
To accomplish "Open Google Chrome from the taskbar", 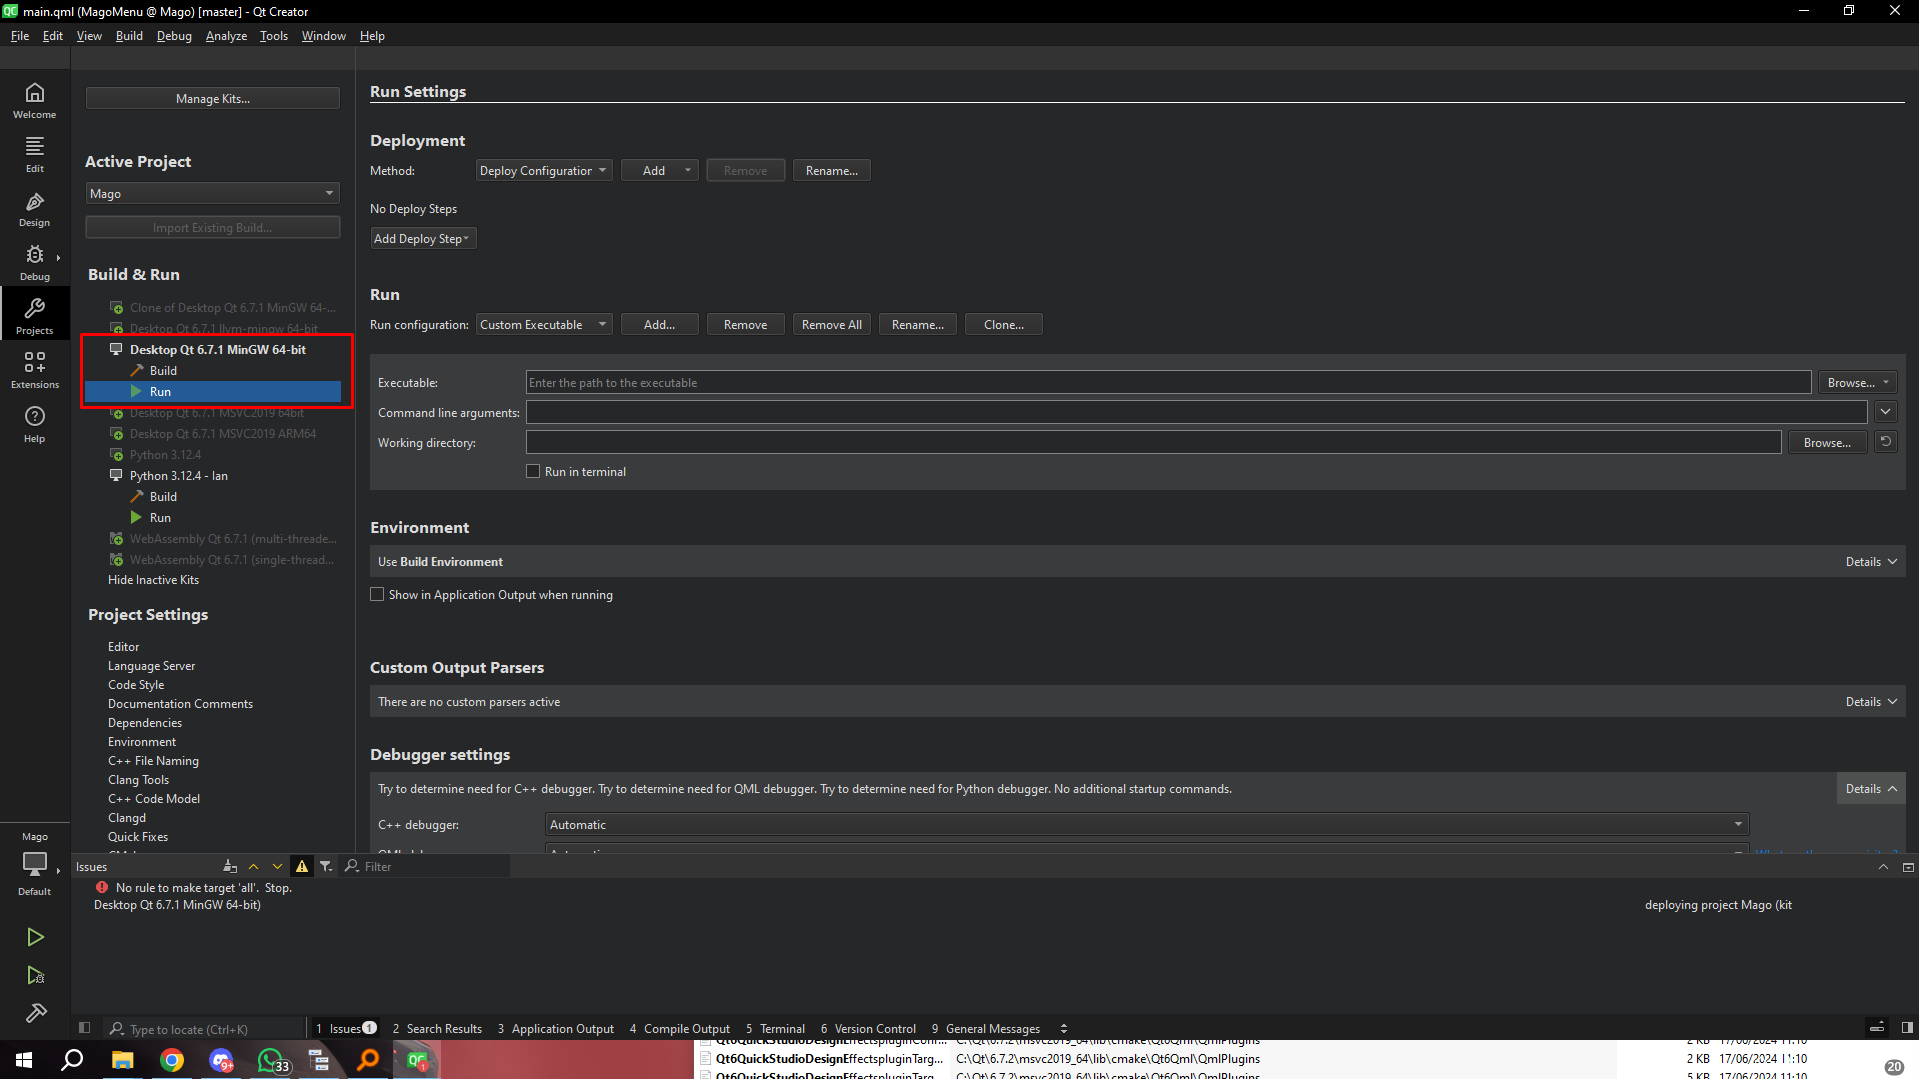I will click(x=172, y=1060).
